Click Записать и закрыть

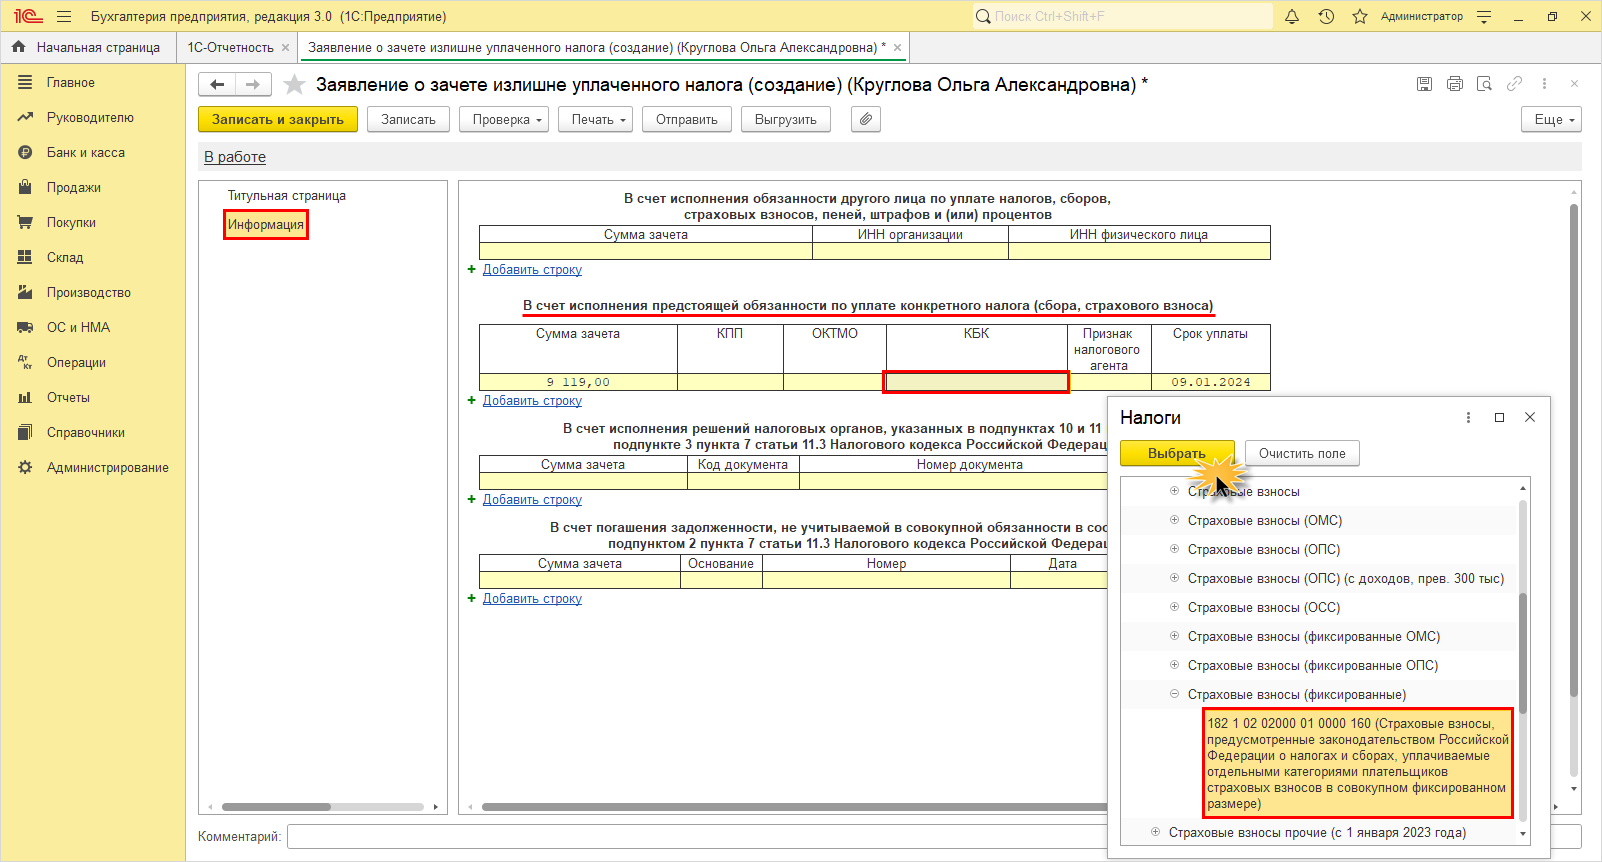click(278, 119)
